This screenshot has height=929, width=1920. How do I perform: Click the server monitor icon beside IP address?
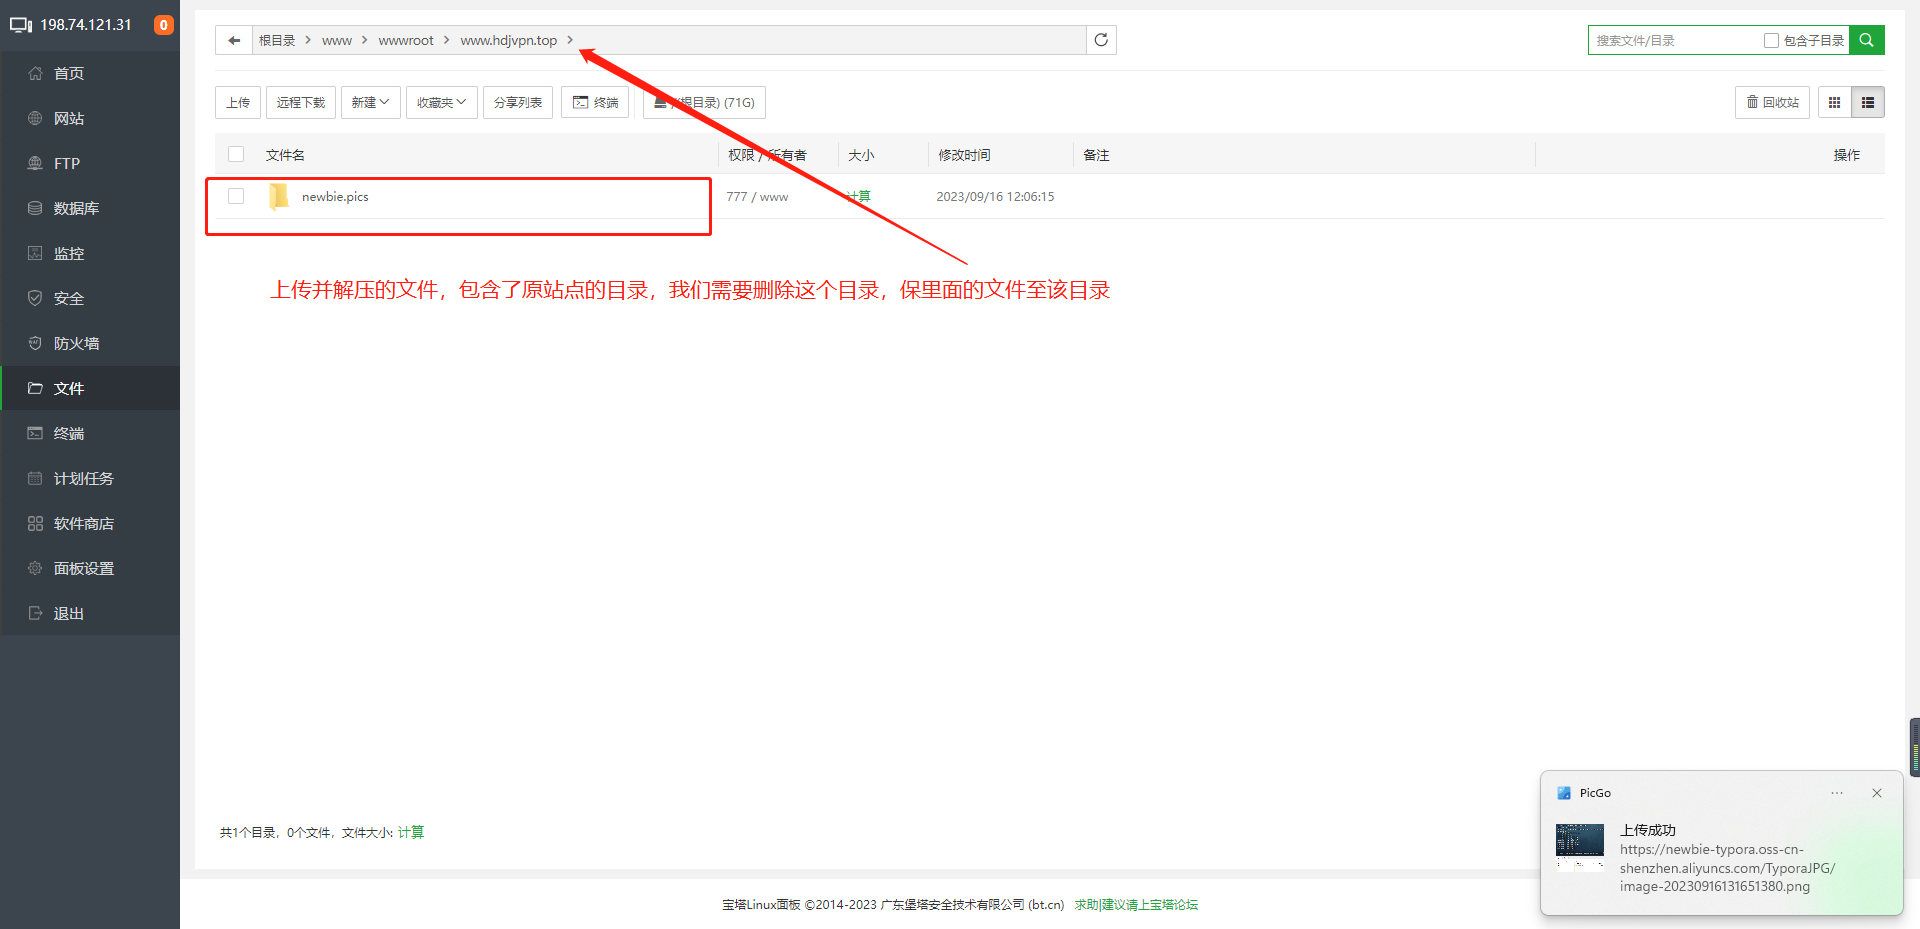pos(21,25)
